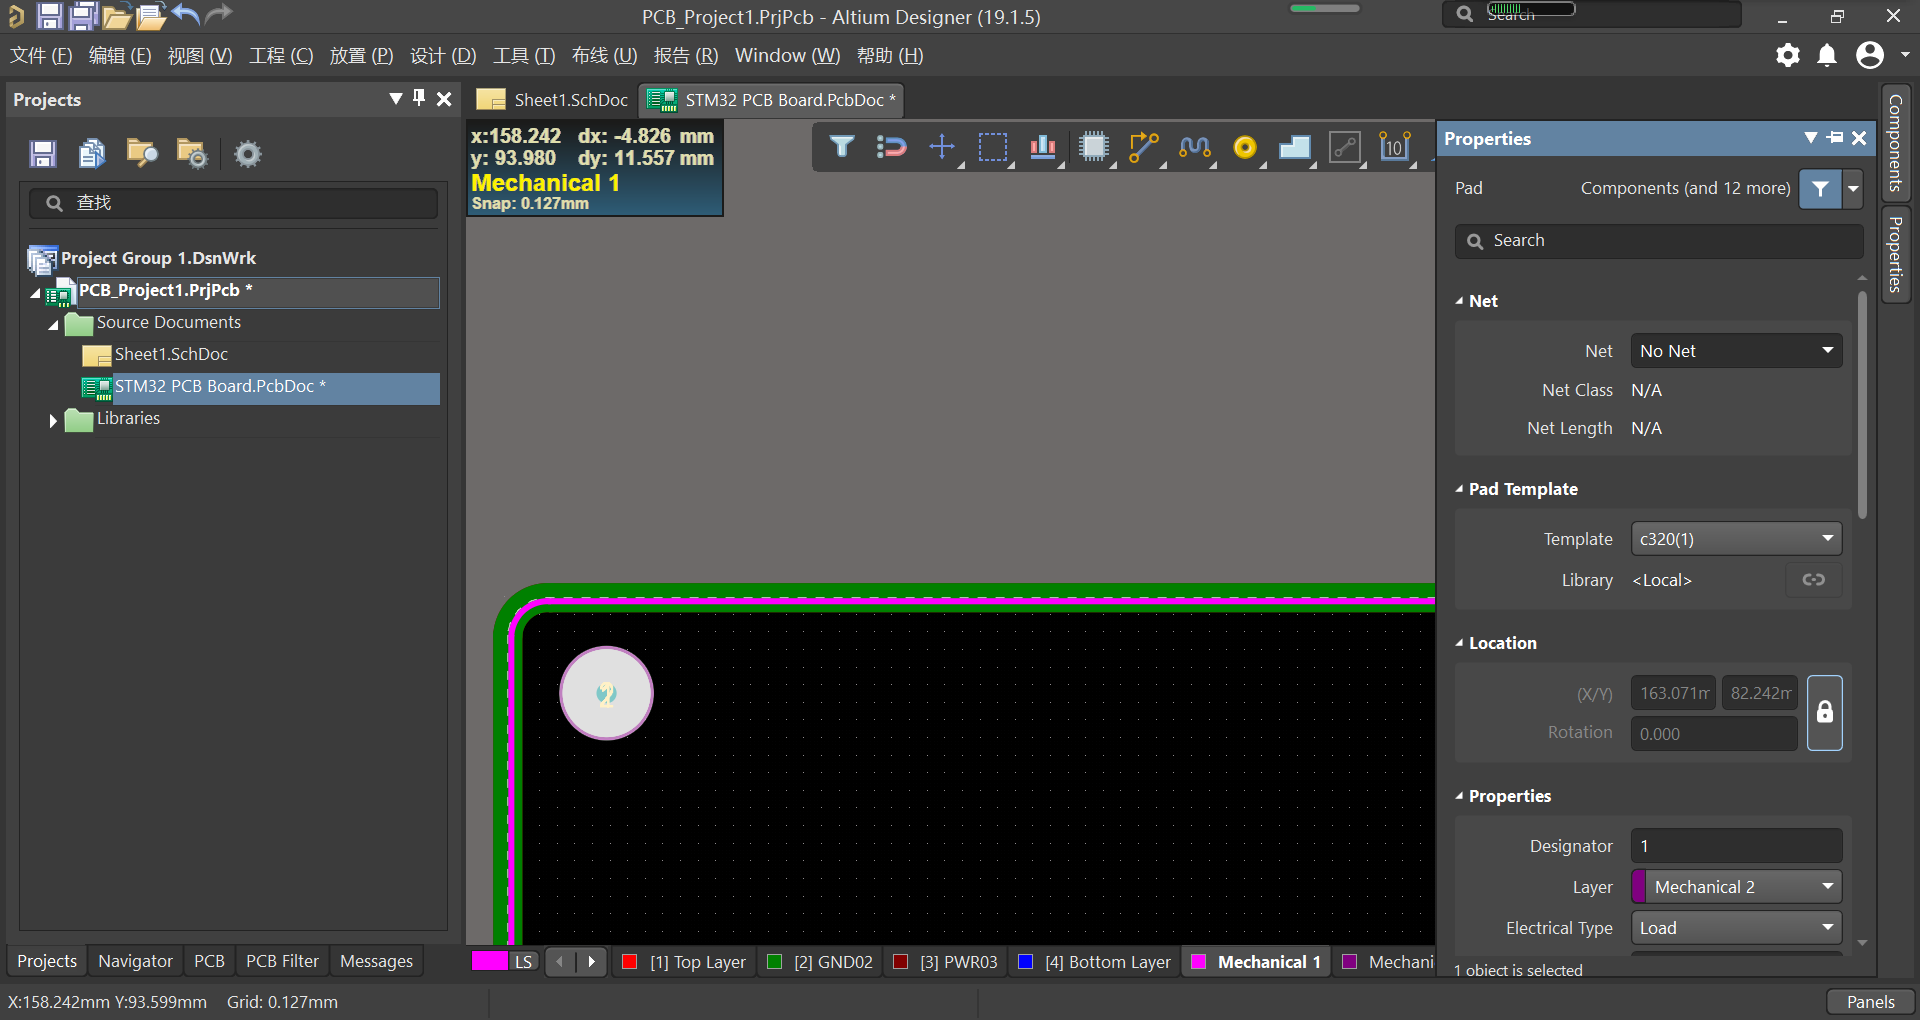The height and width of the screenshot is (1020, 1920).
Task: Toggle Properties panel selection filter button
Action: click(1820, 188)
